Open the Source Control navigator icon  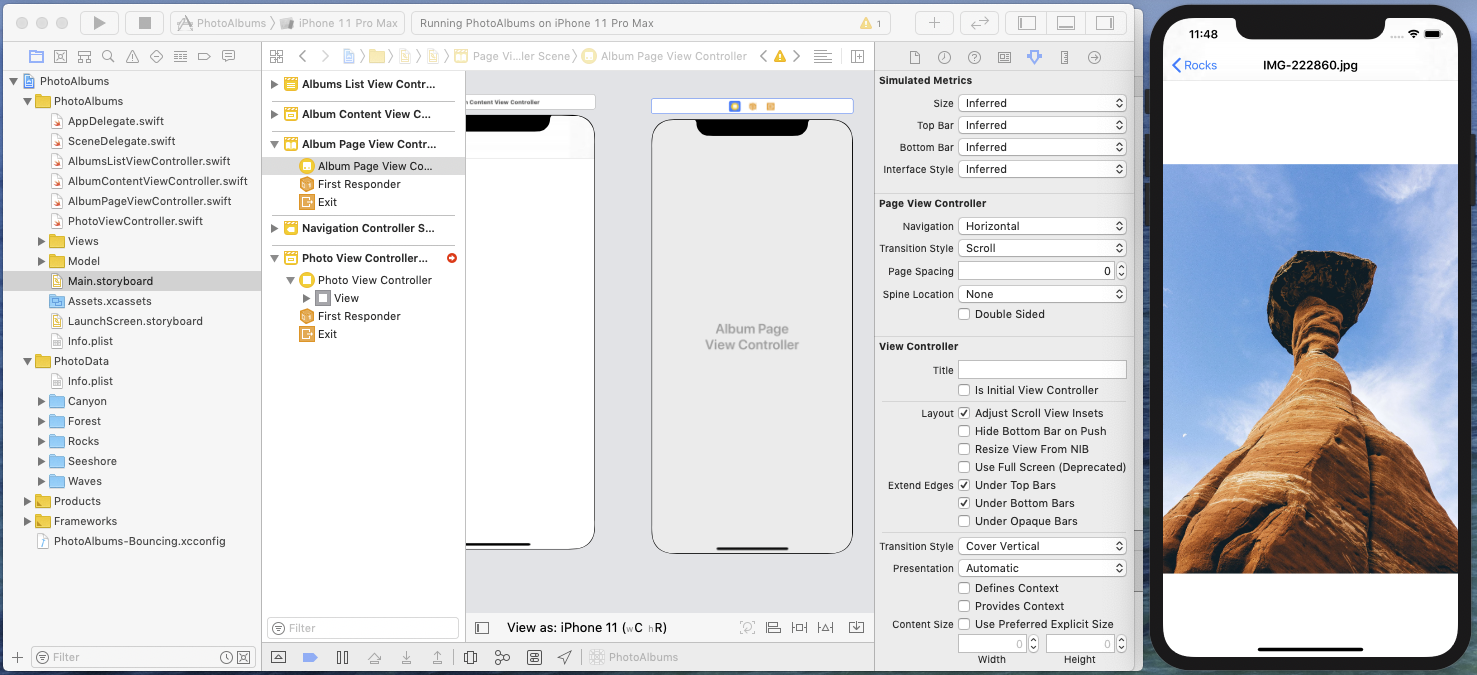coord(60,56)
